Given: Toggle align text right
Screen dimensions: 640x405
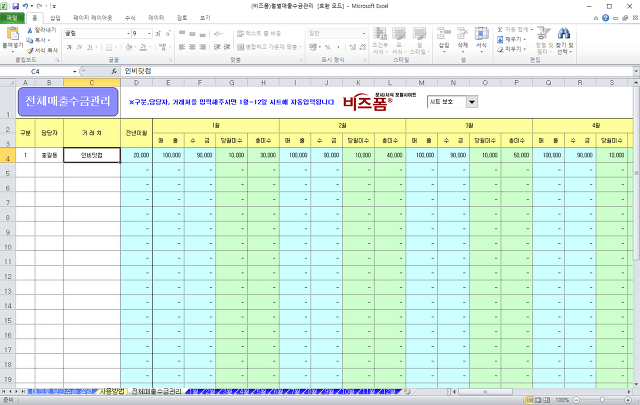Looking at the screenshot, I should [202, 47].
